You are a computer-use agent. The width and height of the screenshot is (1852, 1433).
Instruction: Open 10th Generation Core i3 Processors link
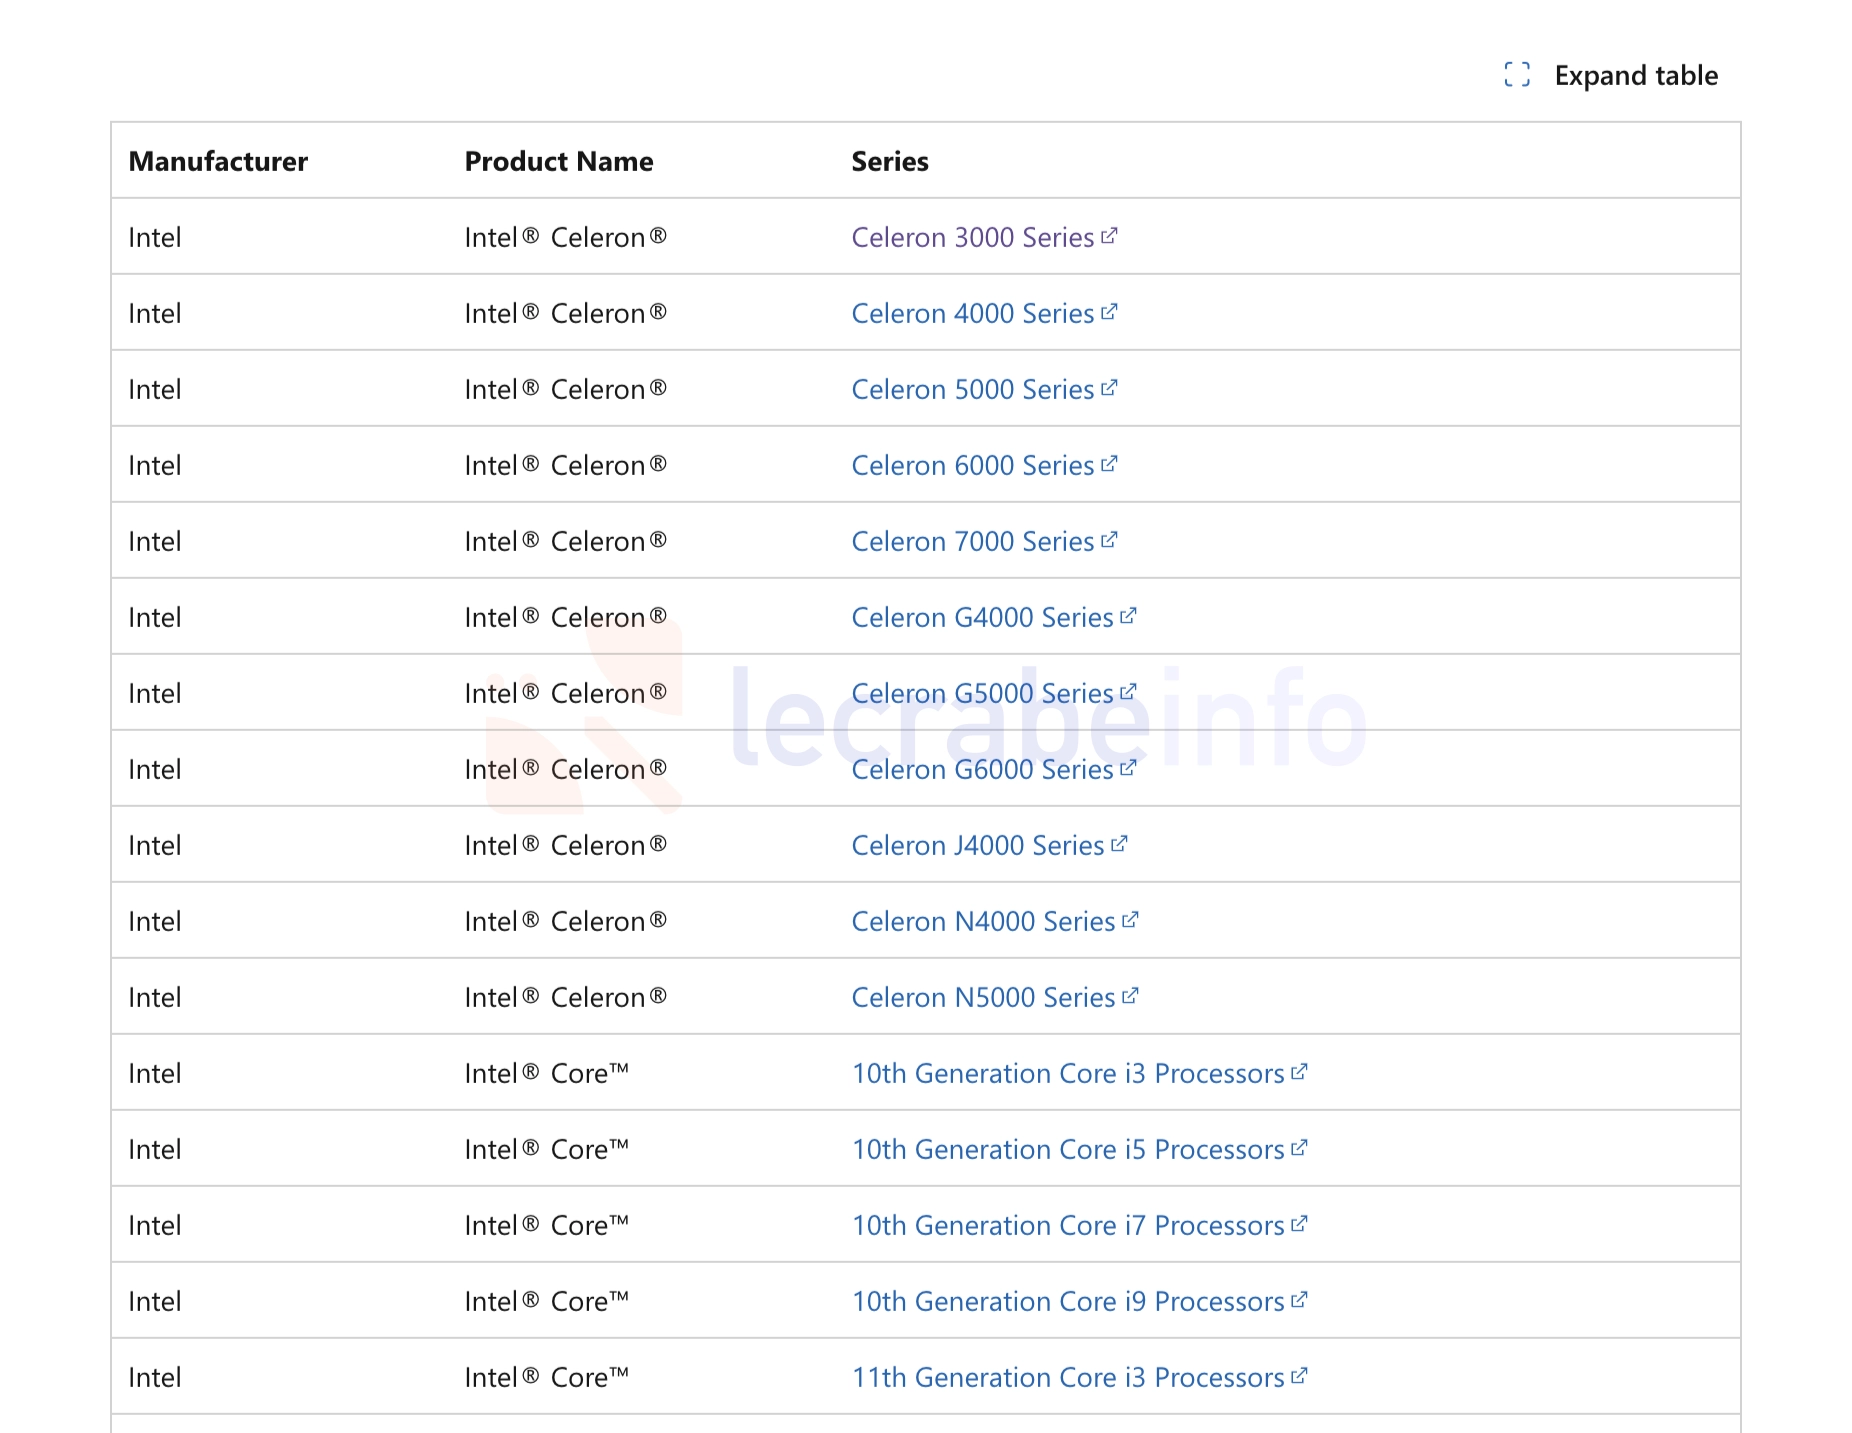pyautogui.click(x=1067, y=1074)
